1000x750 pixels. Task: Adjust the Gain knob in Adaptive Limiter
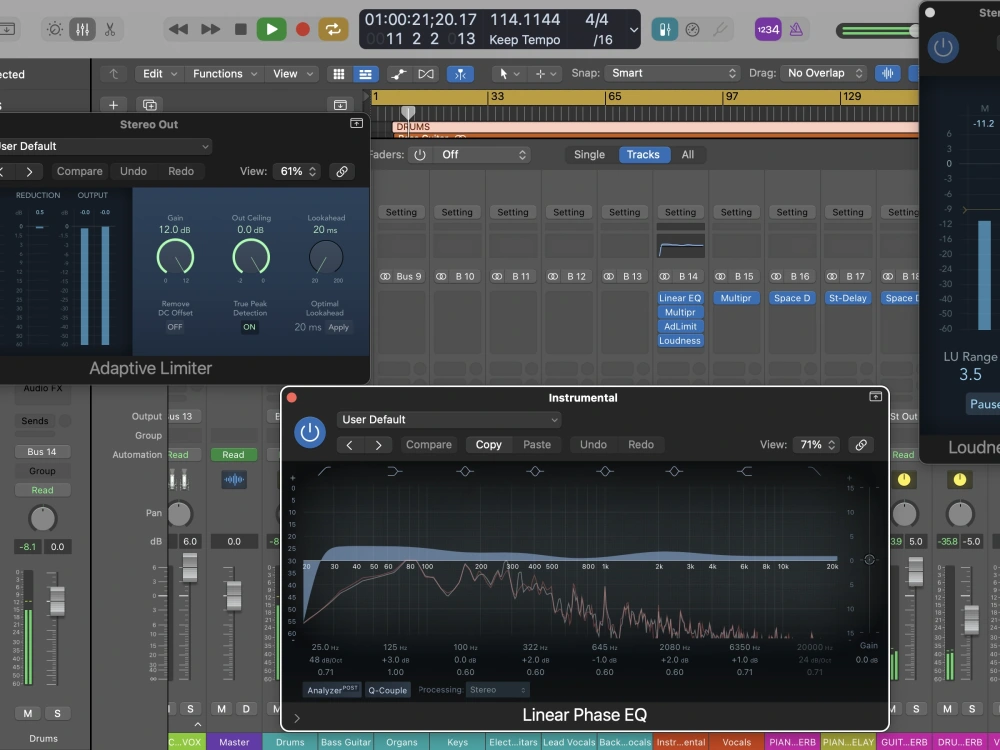point(175,257)
